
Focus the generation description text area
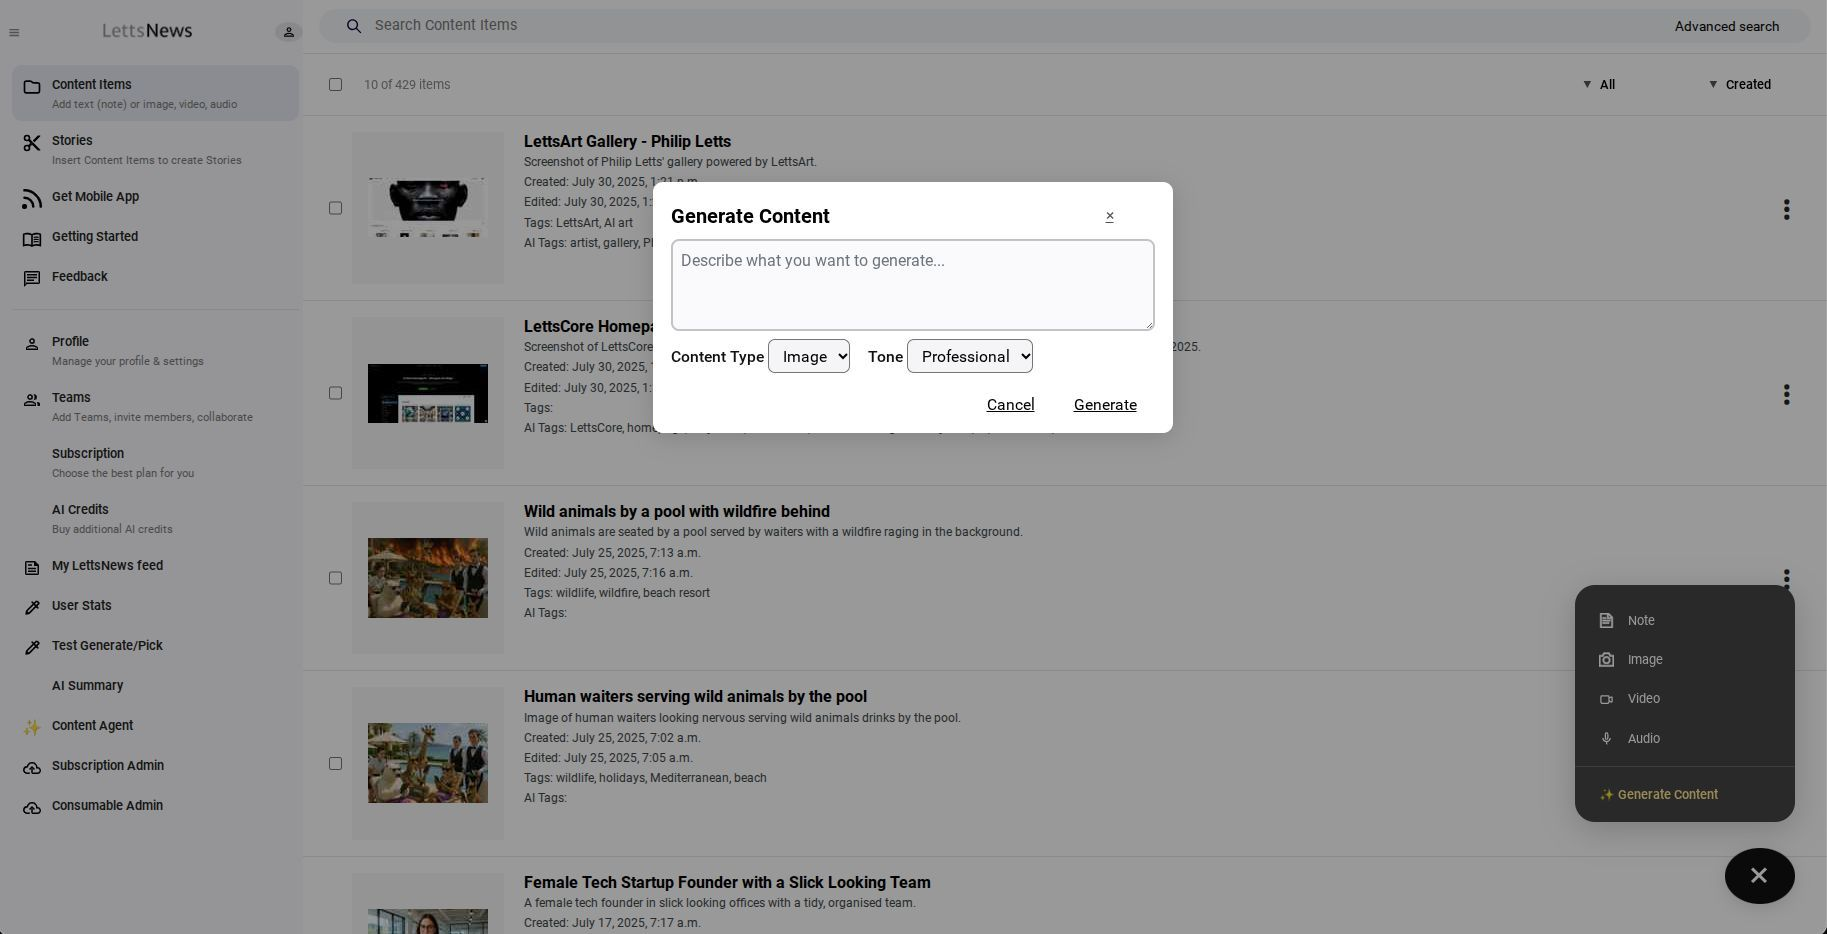[912, 285]
